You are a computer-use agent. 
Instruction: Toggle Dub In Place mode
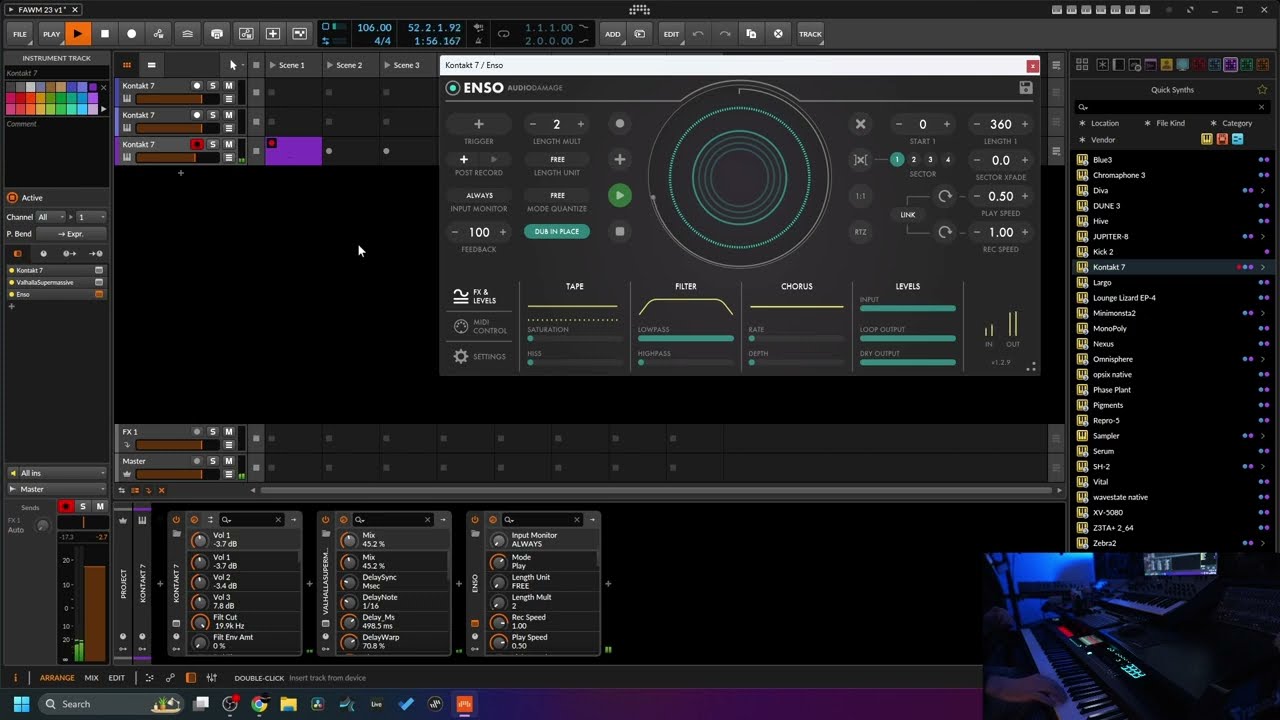pos(557,231)
